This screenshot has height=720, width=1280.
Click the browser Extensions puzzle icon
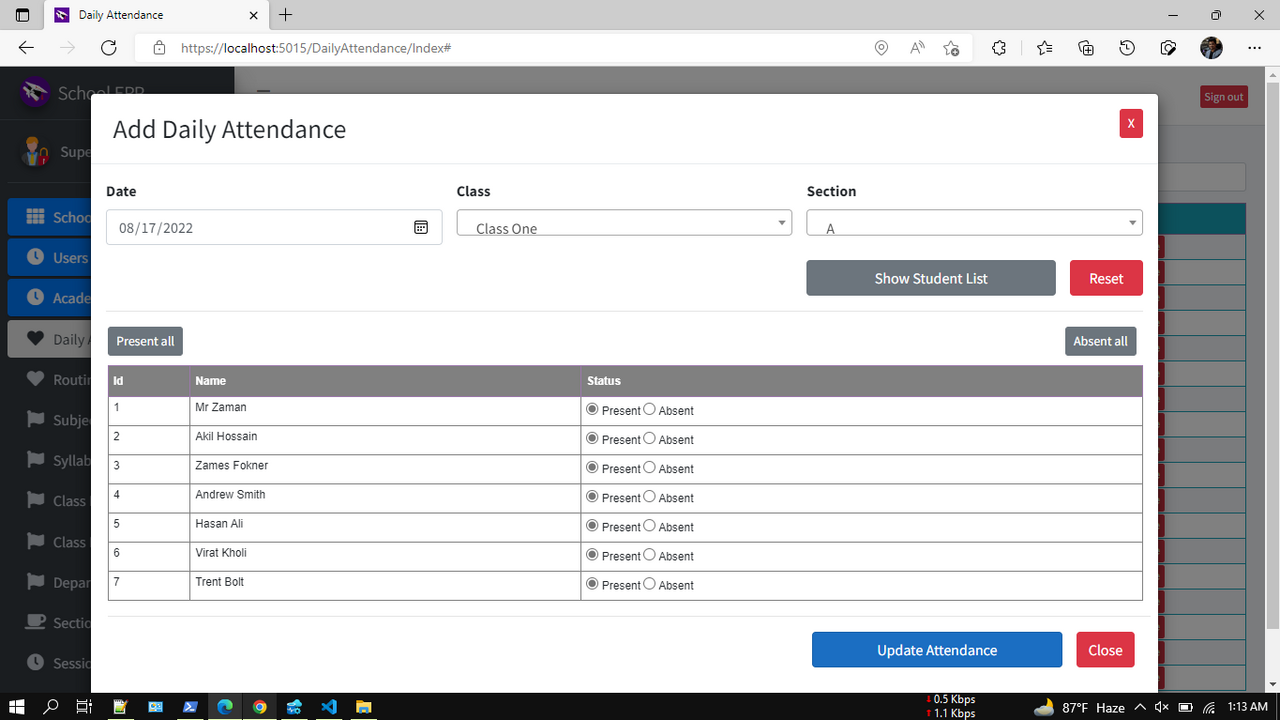click(998, 48)
